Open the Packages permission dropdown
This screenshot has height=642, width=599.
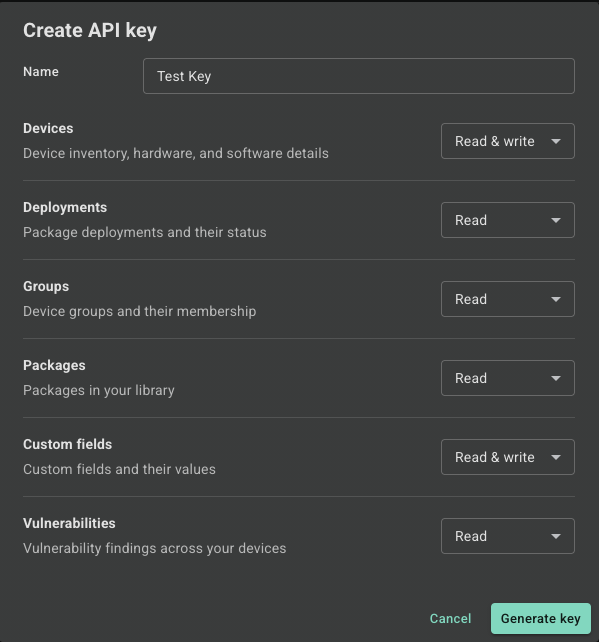(508, 378)
